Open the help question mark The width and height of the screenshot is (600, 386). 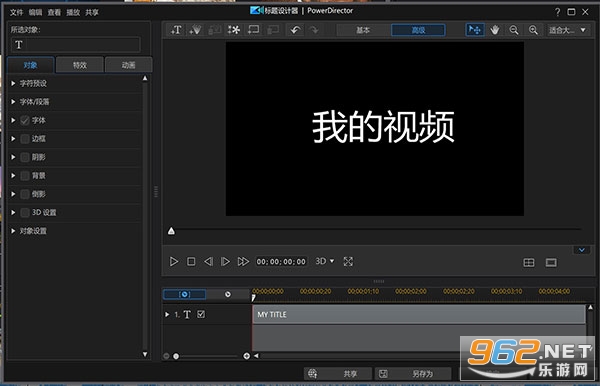tap(558, 12)
